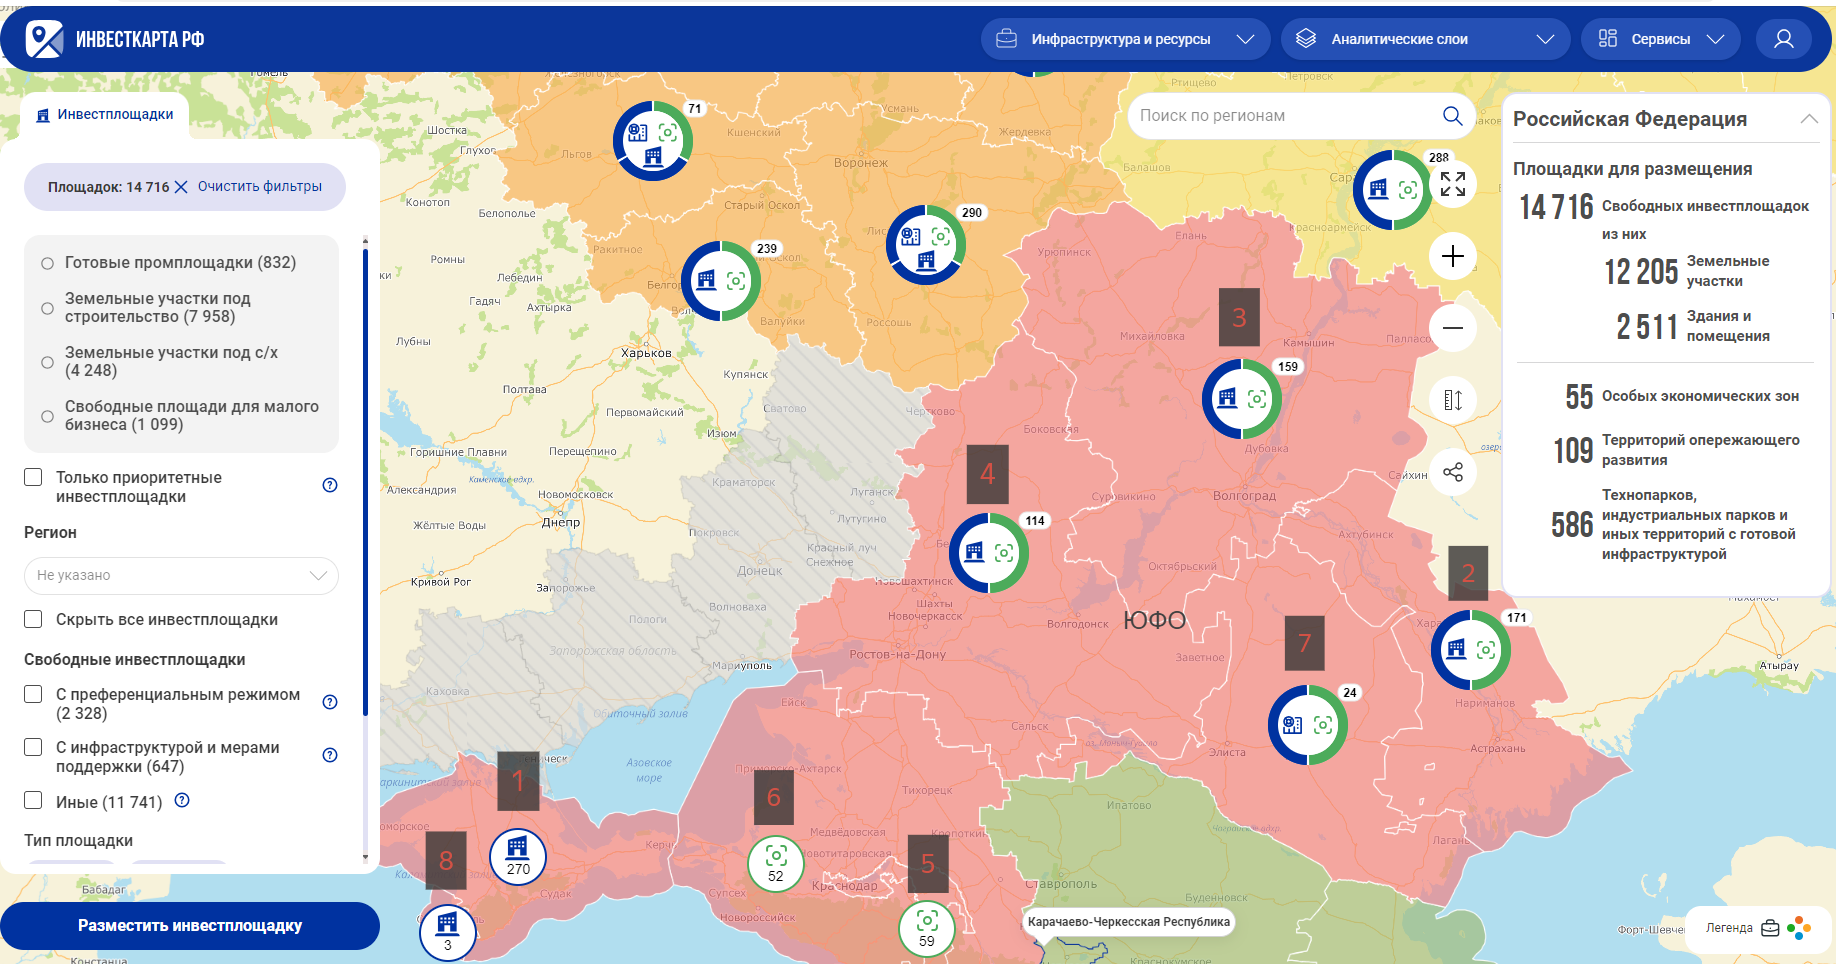Check Скрыть все инвестплощадки
This screenshot has height=964, width=1836.
click(33, 619)
